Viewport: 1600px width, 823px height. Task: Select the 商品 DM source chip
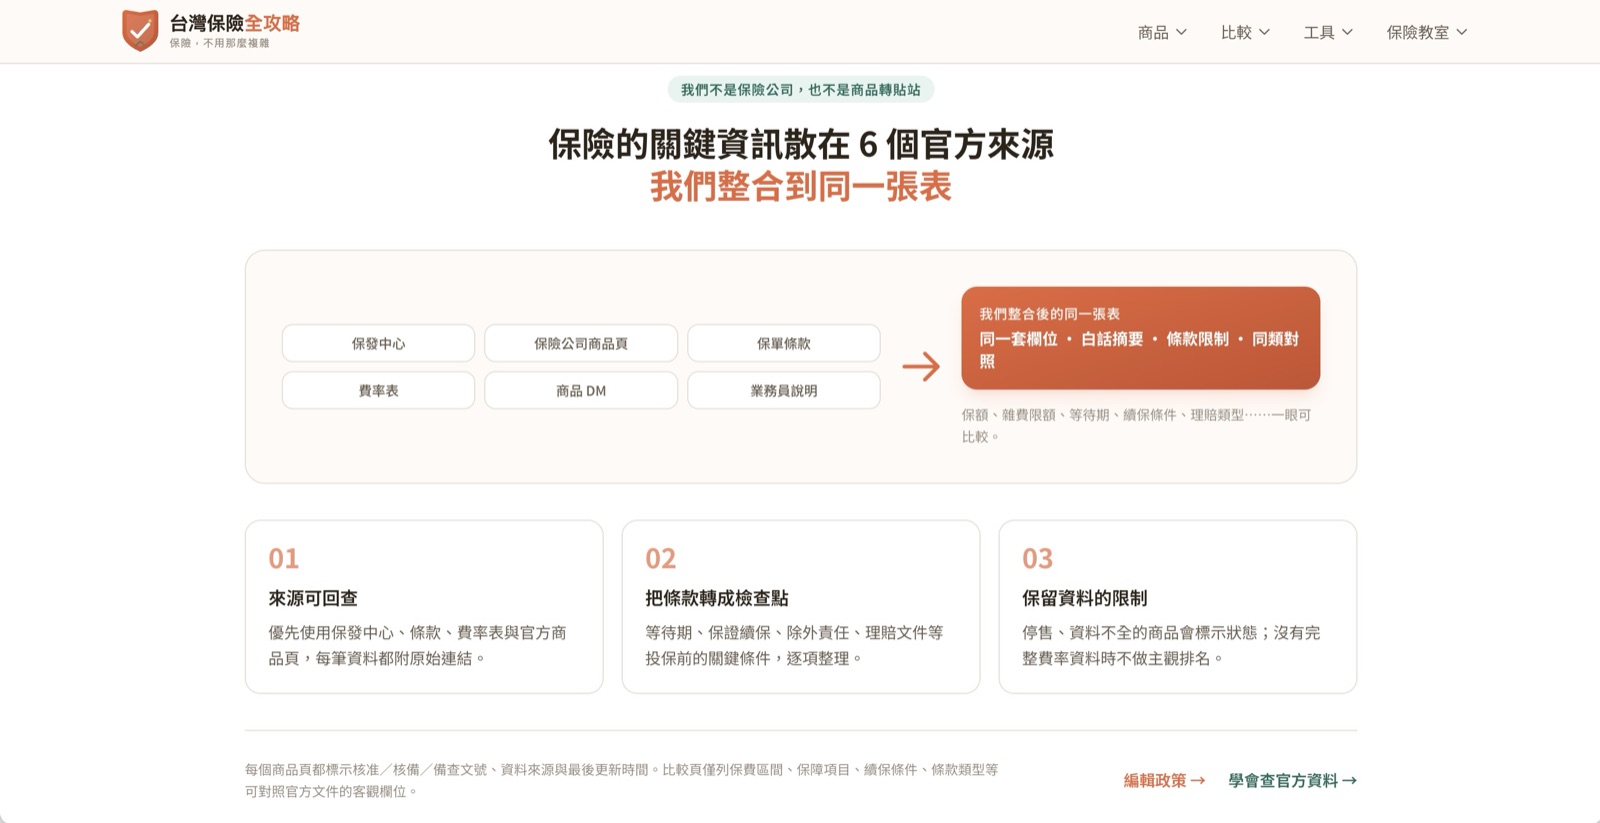click(581, 390)
